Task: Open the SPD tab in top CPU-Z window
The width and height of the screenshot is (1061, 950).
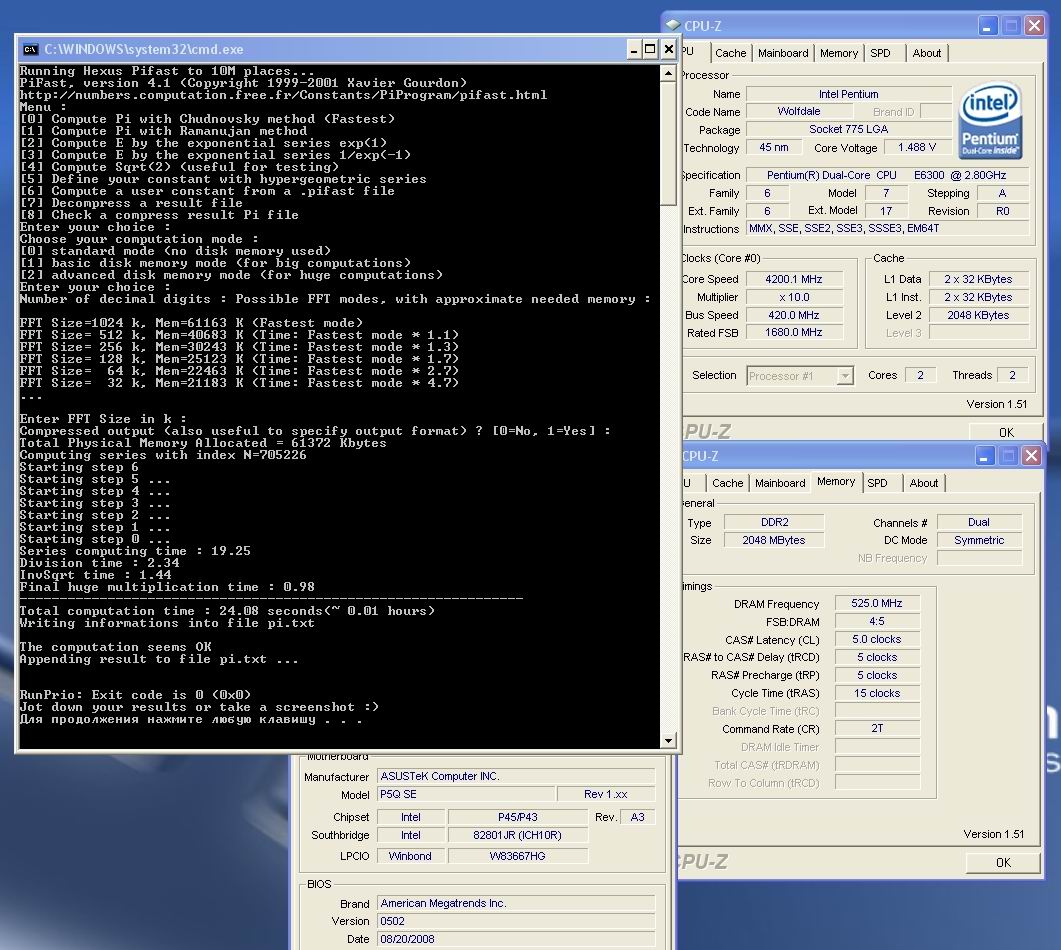Action: (x=880, y=53)
